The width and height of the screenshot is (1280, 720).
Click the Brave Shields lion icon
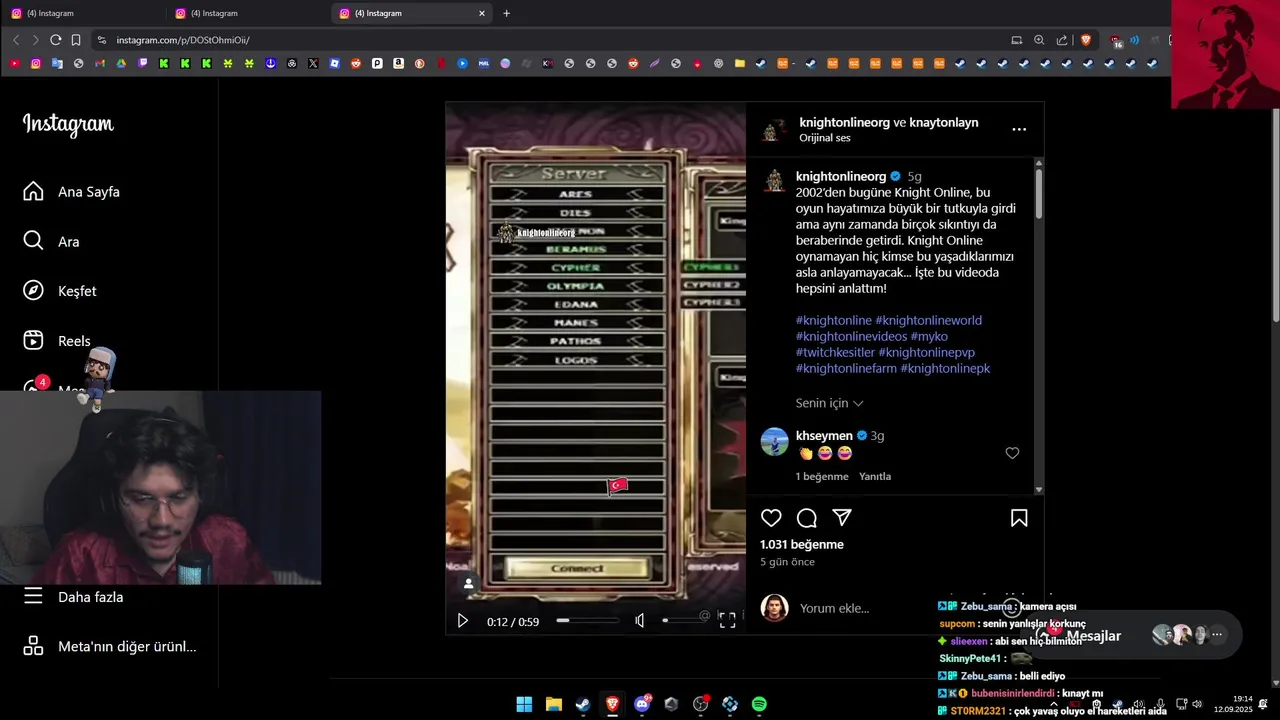pyautogui.click(x=1086, y=40)
